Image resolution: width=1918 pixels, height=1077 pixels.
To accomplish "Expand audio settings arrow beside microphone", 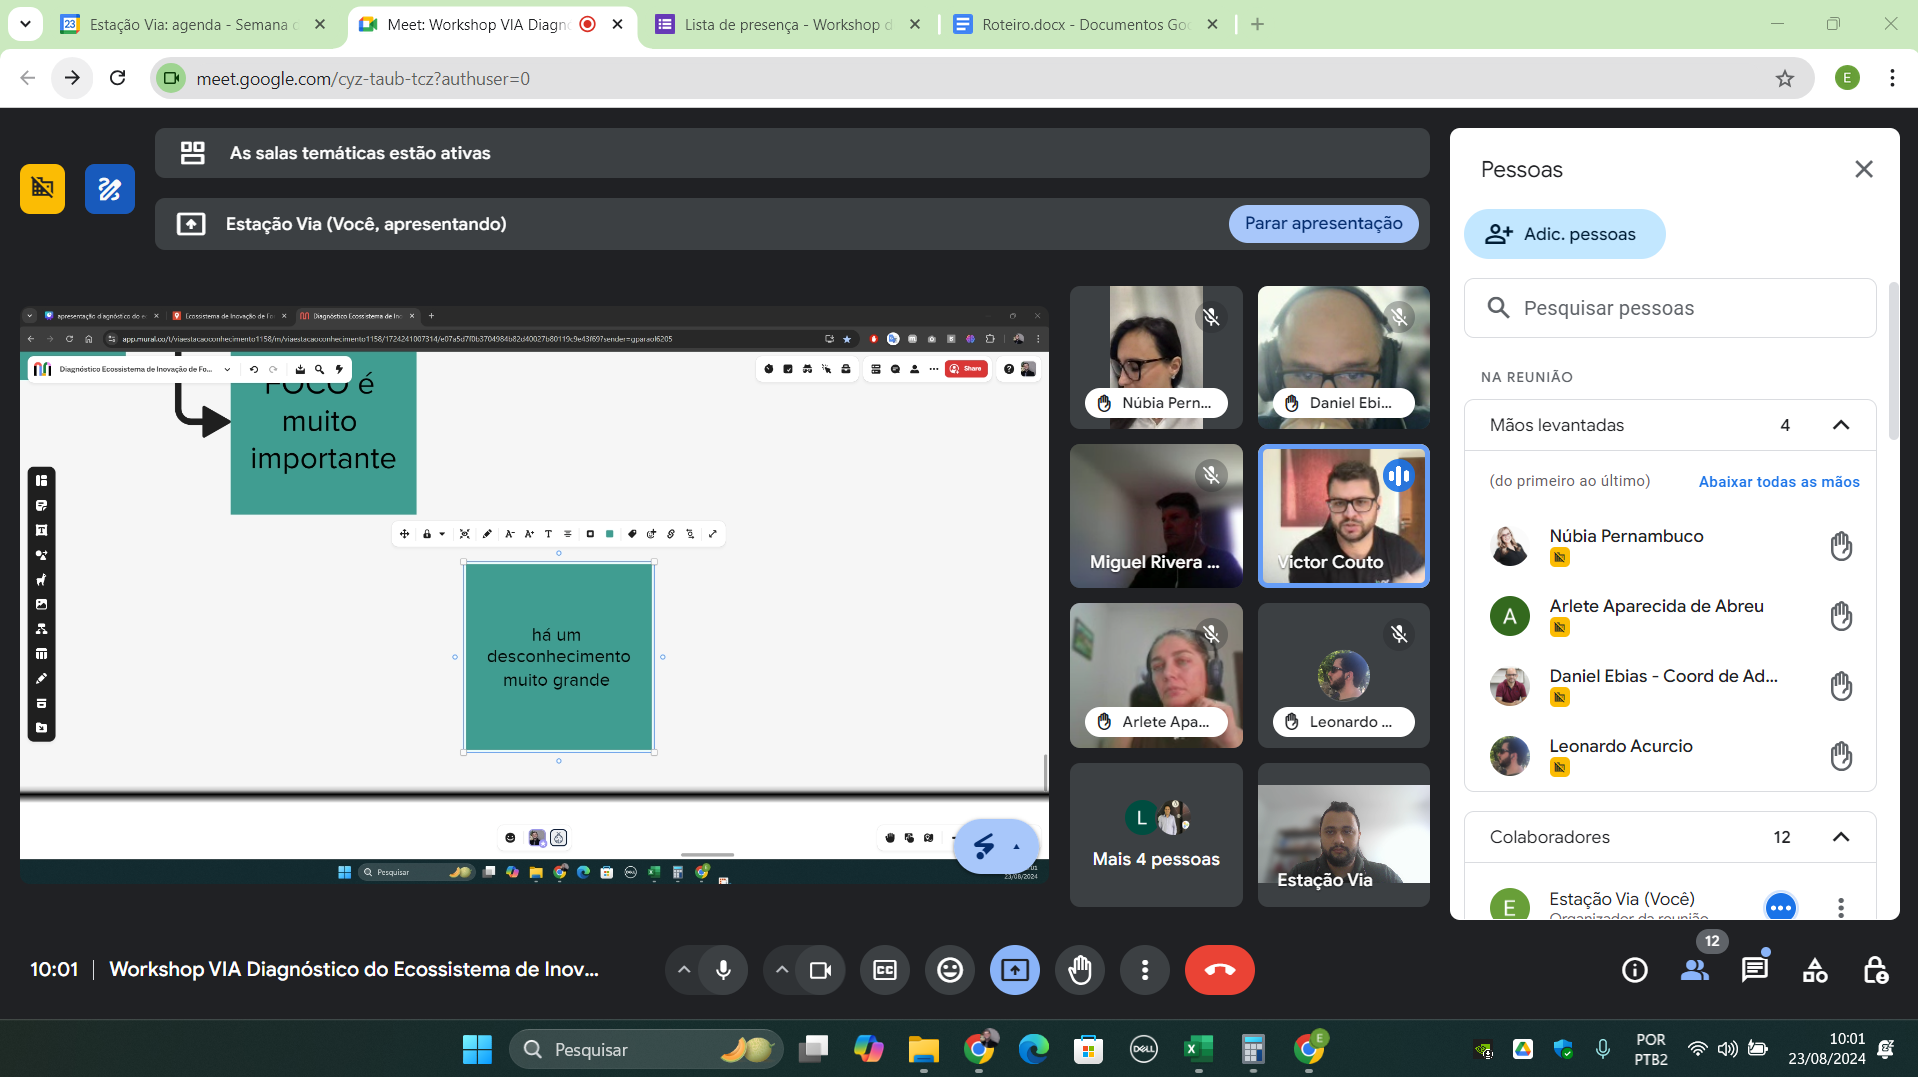I will (684, 970).
